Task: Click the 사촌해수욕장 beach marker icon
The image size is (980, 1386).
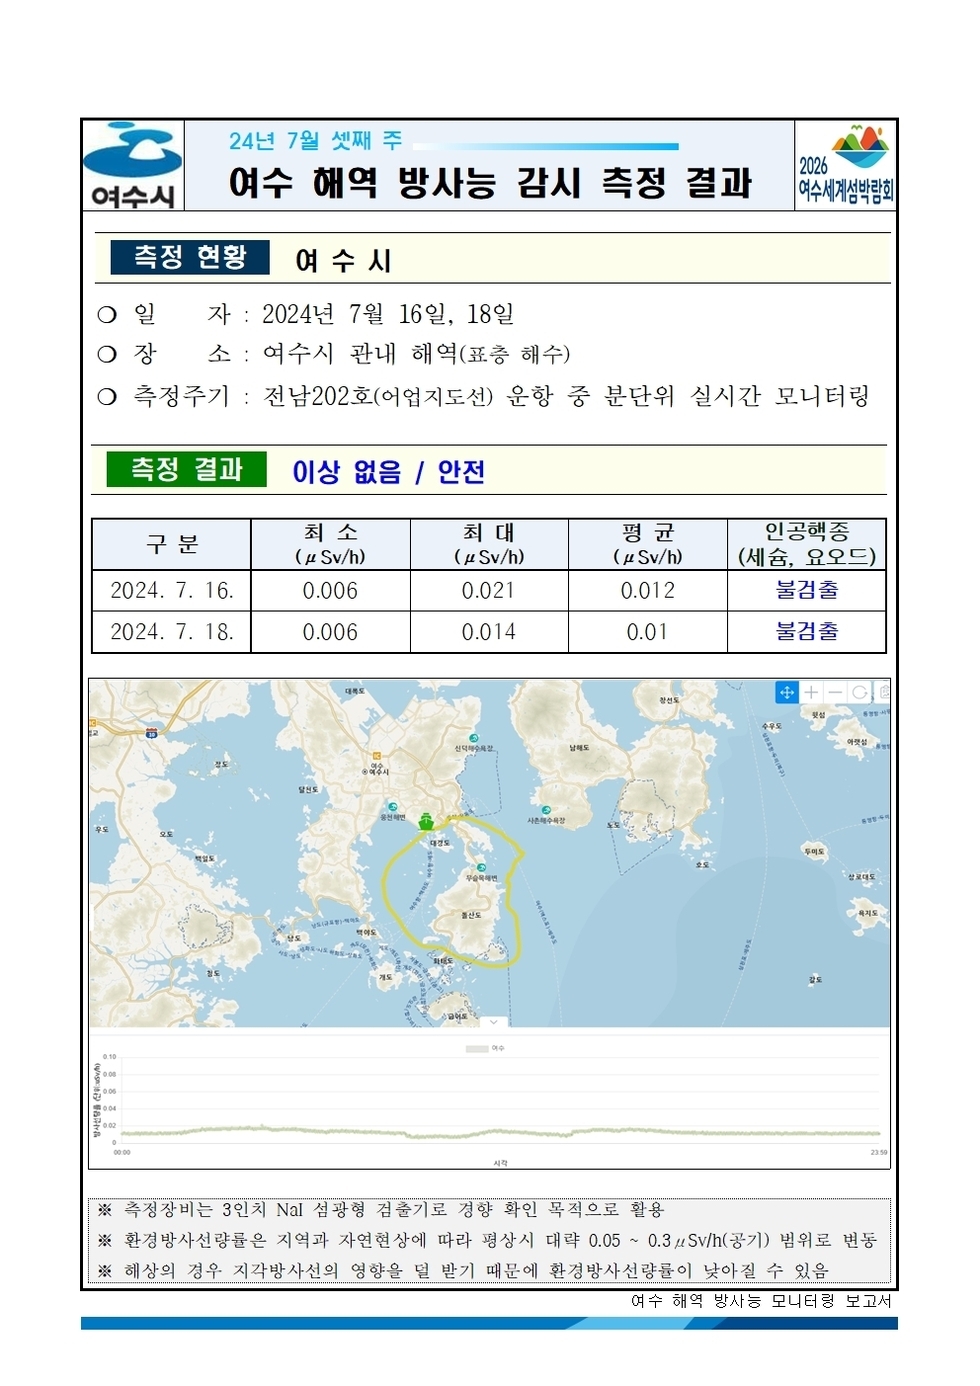Action: (x=546, y=810)
